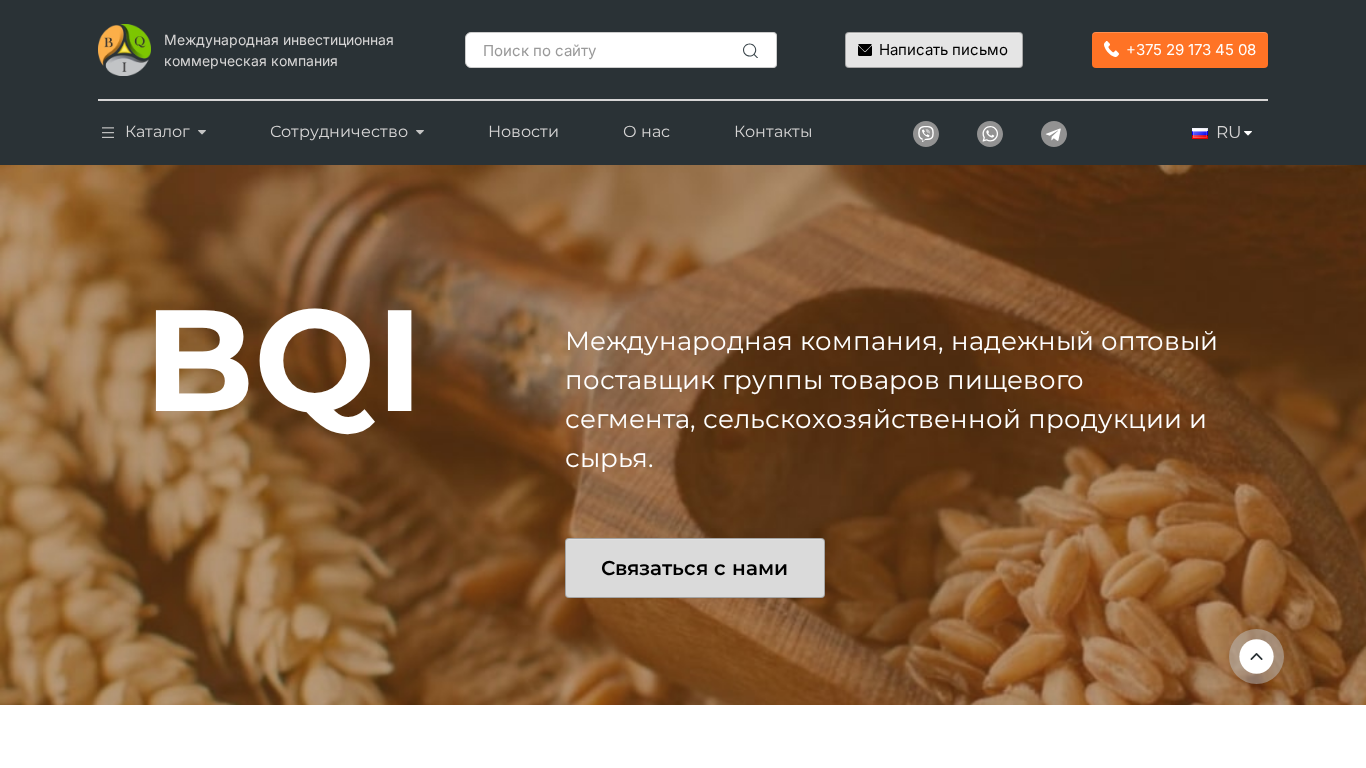Open the RU language selector
This screenshot has height=768, width=1366.
click(1222, 132)
